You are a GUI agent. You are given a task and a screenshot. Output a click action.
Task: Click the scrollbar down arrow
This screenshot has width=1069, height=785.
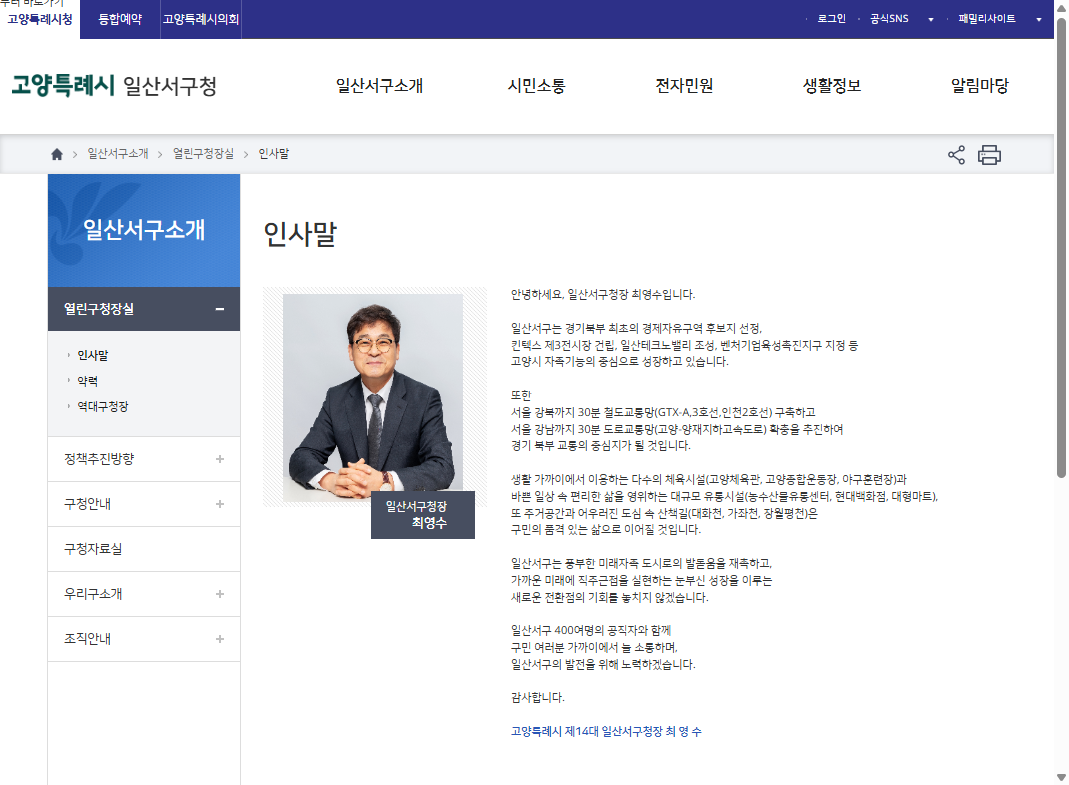[x=1062, y=777]
